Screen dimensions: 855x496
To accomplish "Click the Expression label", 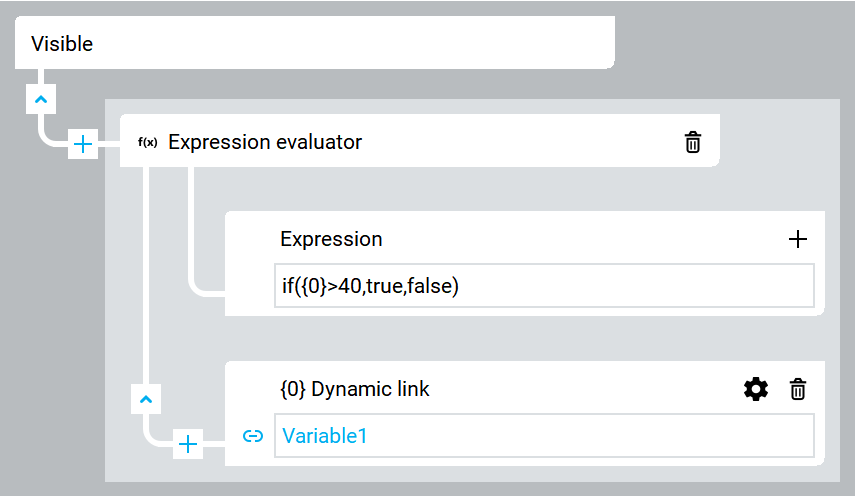I will [x=331, y=239].
